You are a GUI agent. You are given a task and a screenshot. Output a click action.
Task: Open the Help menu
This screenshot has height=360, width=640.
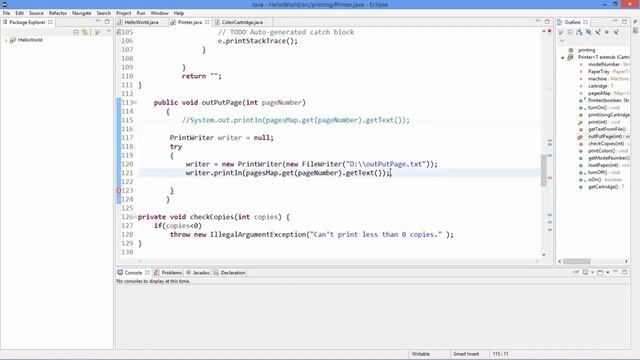click(179, 13)
